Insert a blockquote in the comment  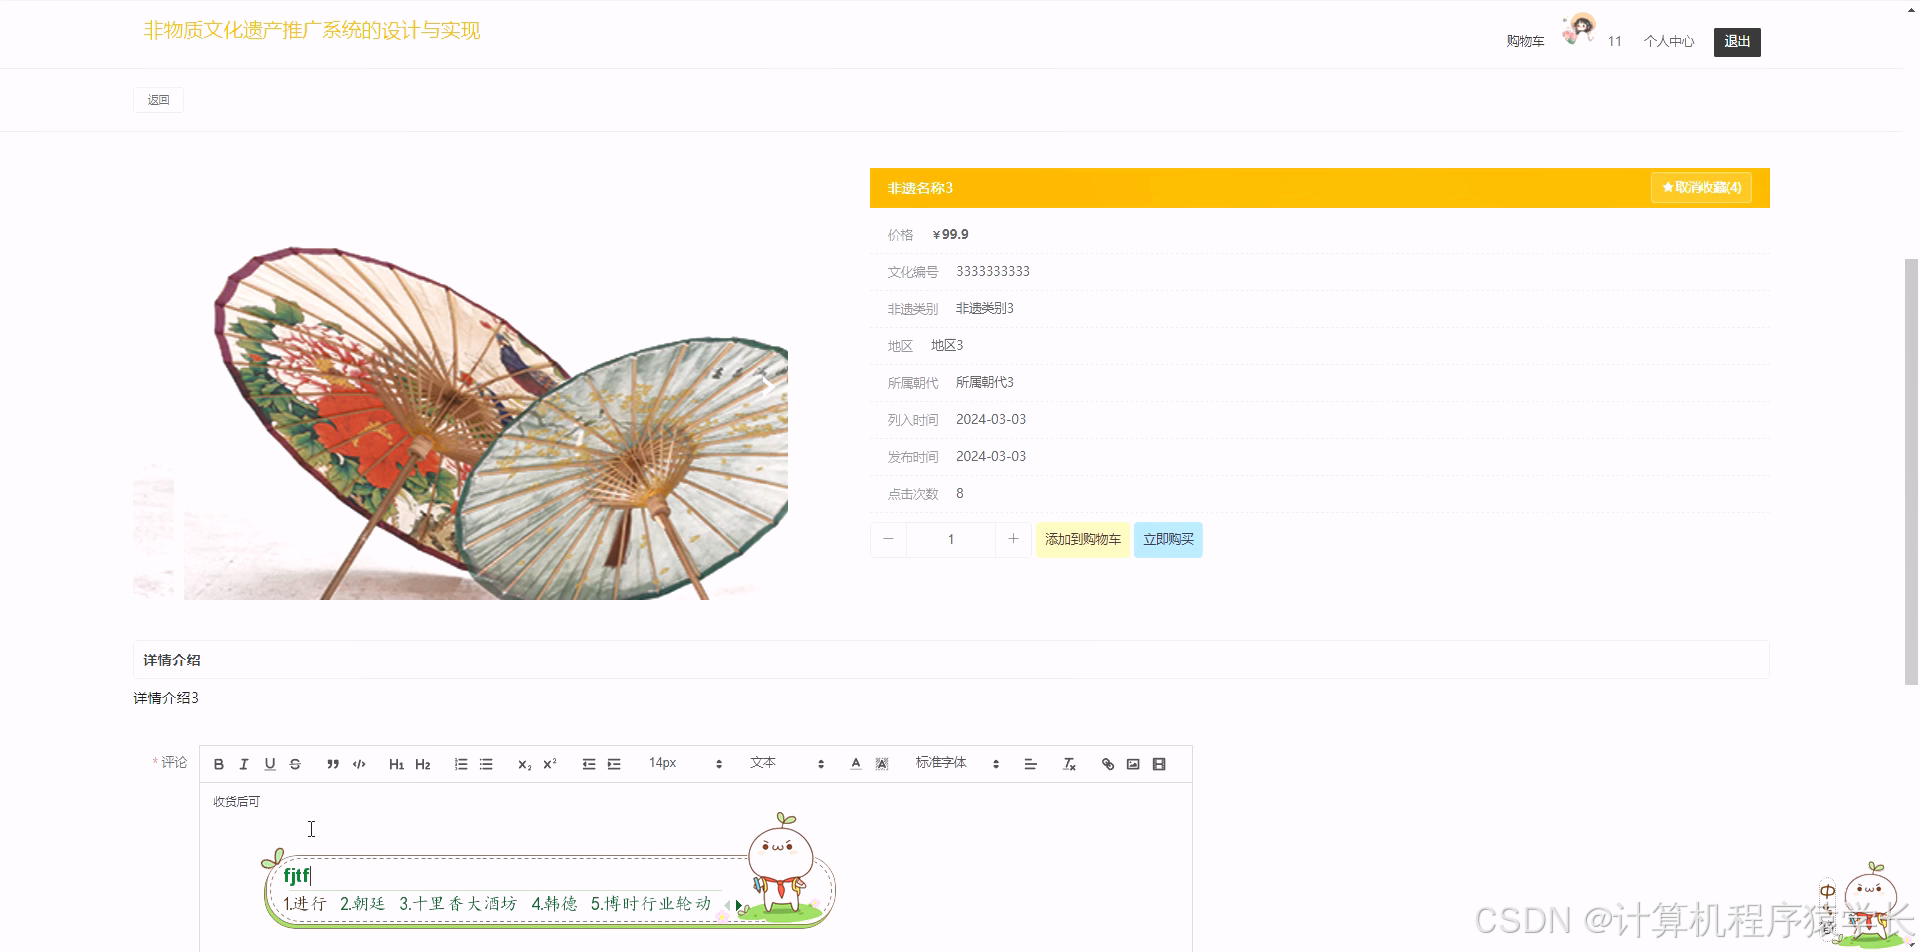pos(333,764)
